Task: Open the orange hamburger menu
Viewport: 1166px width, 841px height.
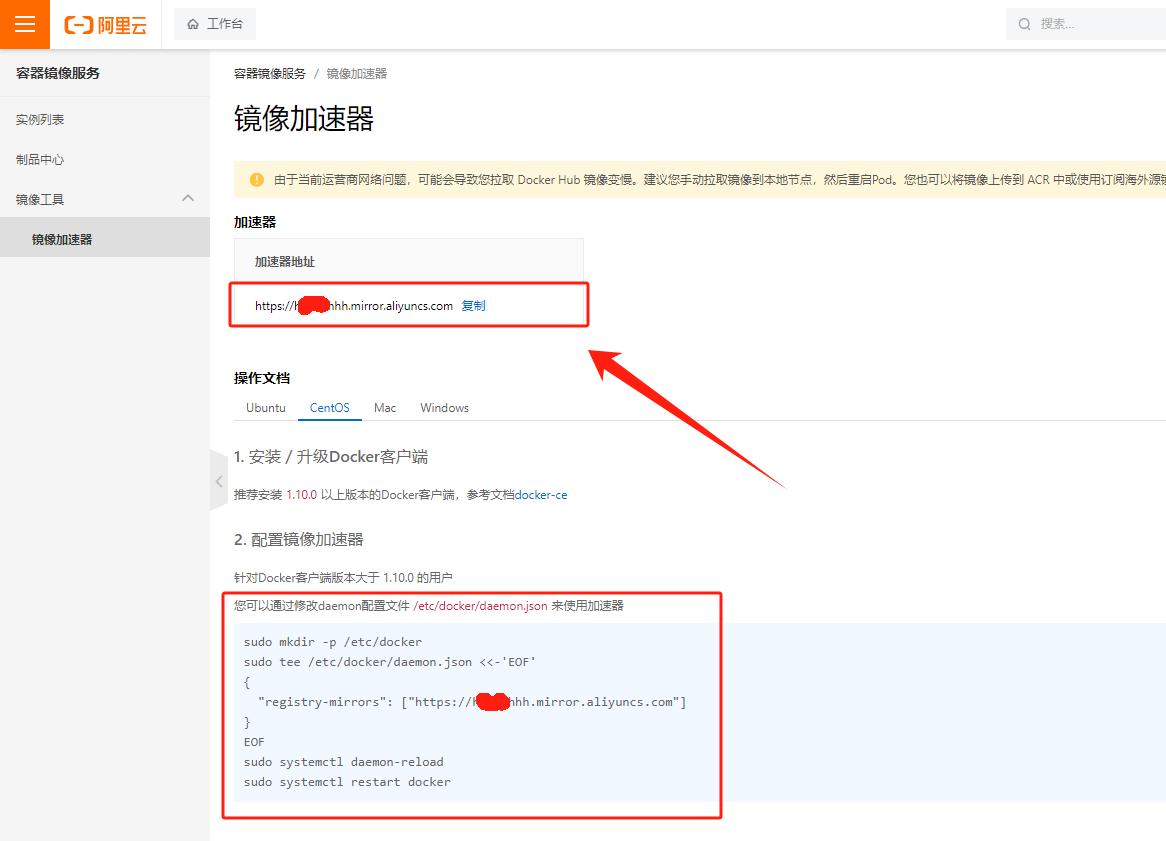Action: (x=25, y=24)
